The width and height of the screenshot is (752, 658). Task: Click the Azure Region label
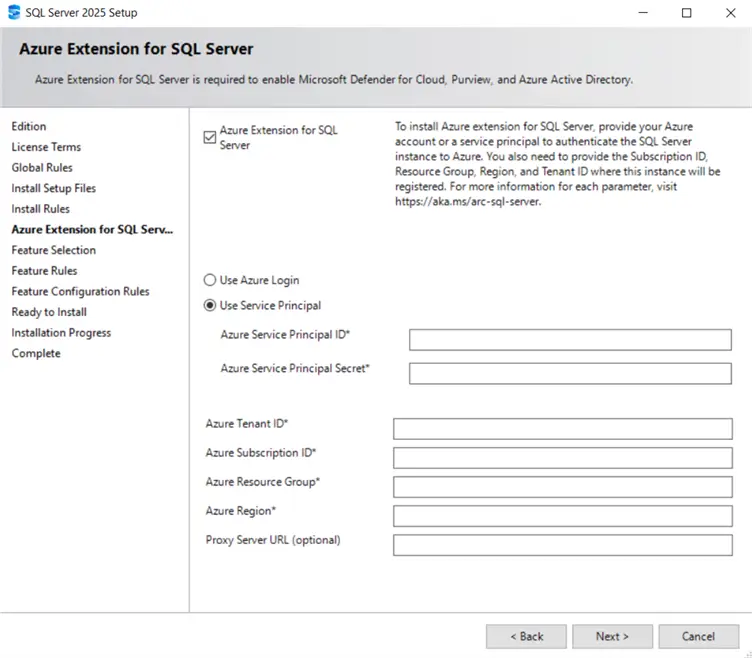[x=241, y=511]
